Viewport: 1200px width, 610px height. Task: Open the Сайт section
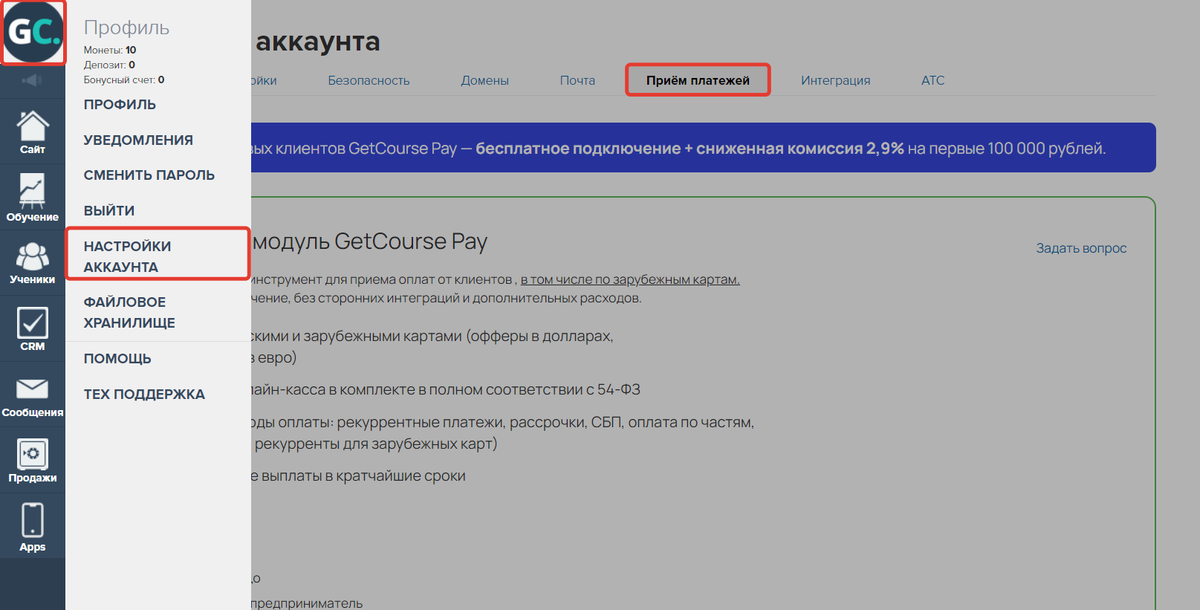tap(33, 133)
